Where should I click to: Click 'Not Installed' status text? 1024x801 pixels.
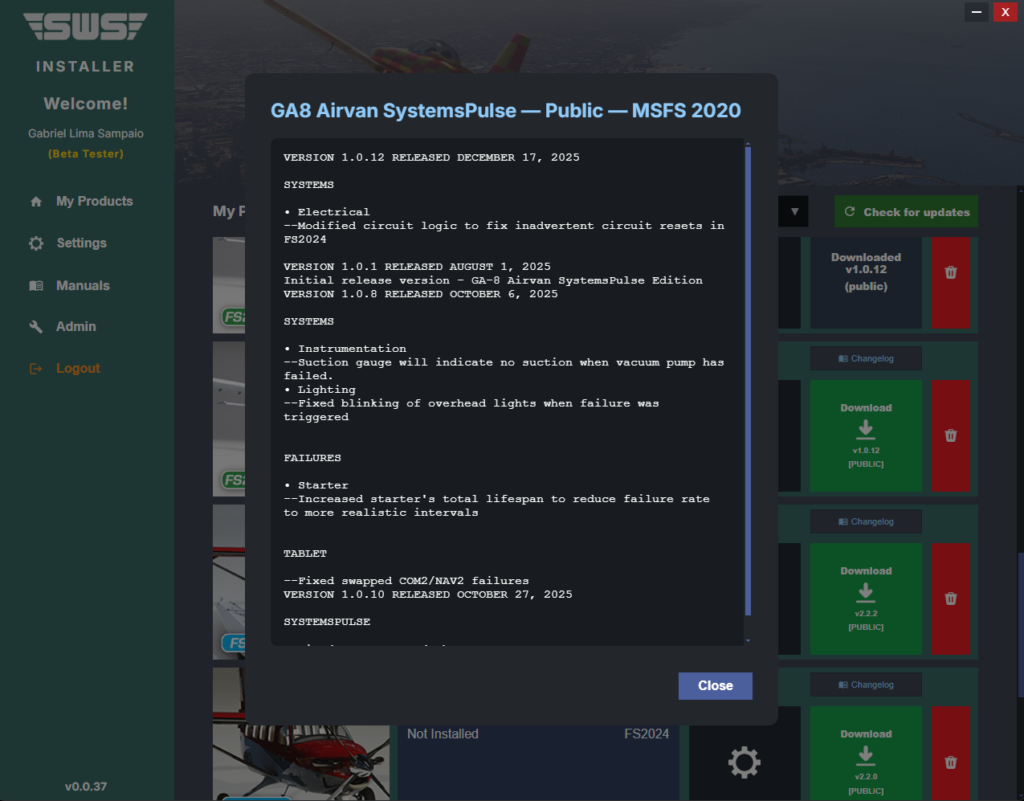coord(443,734)
